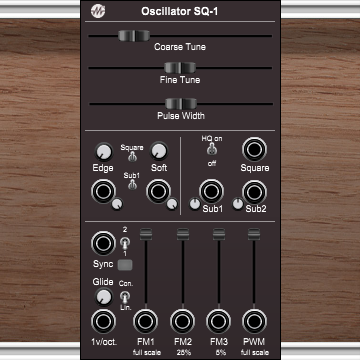Click the Coarse Tune label
The height and width of the screenshot is (360, 360).
pyautogui.click(x=180, y=47)
